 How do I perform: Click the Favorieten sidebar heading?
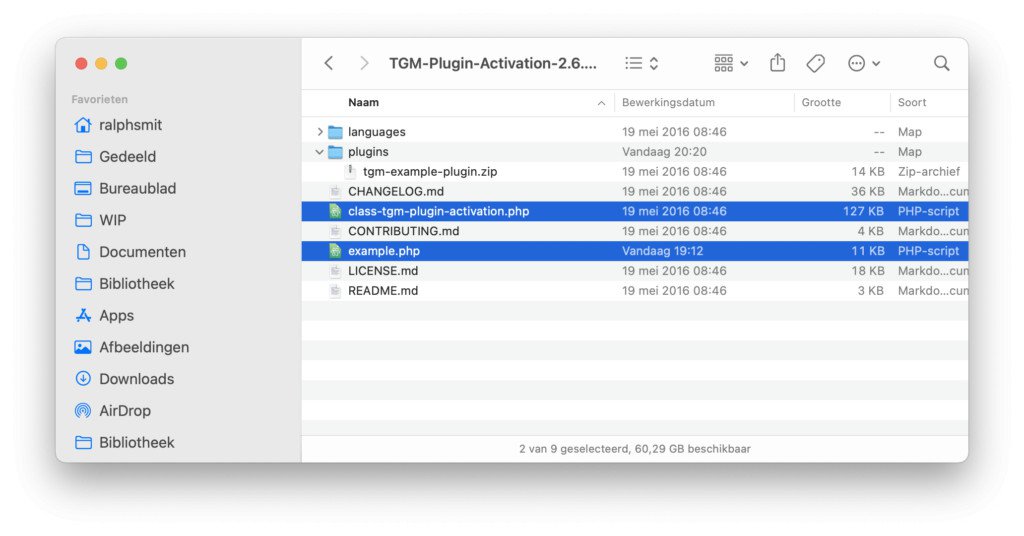(99, 99)
